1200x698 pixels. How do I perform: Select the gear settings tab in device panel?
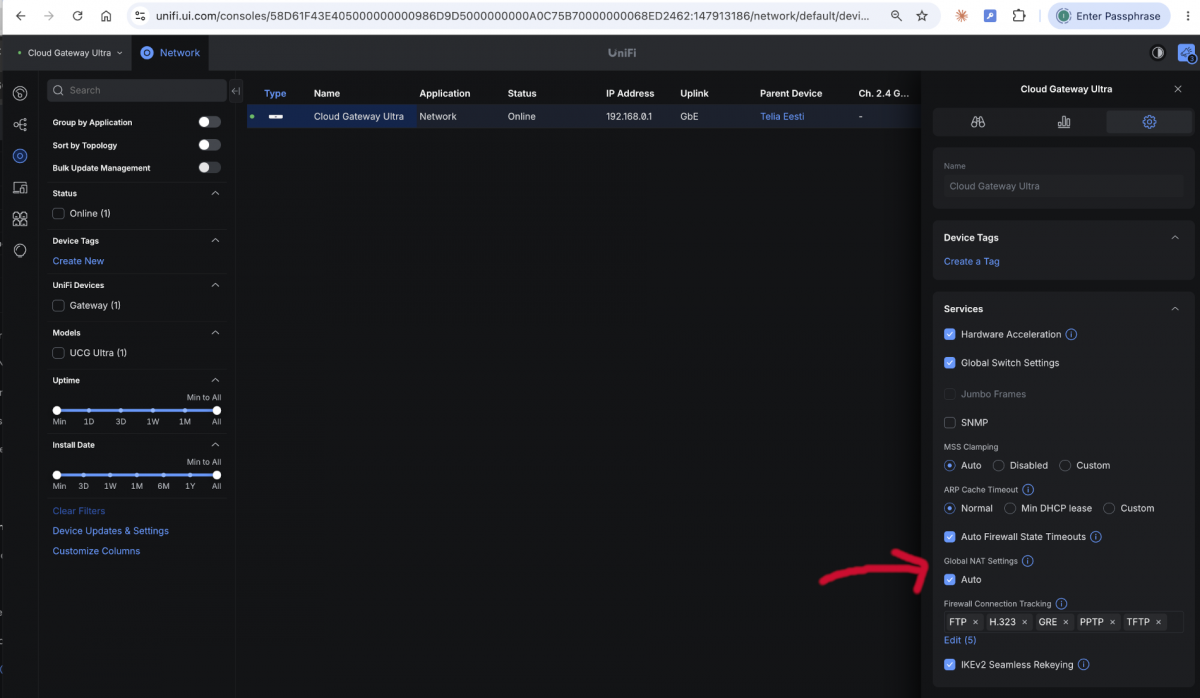(x=1149, y=122)
